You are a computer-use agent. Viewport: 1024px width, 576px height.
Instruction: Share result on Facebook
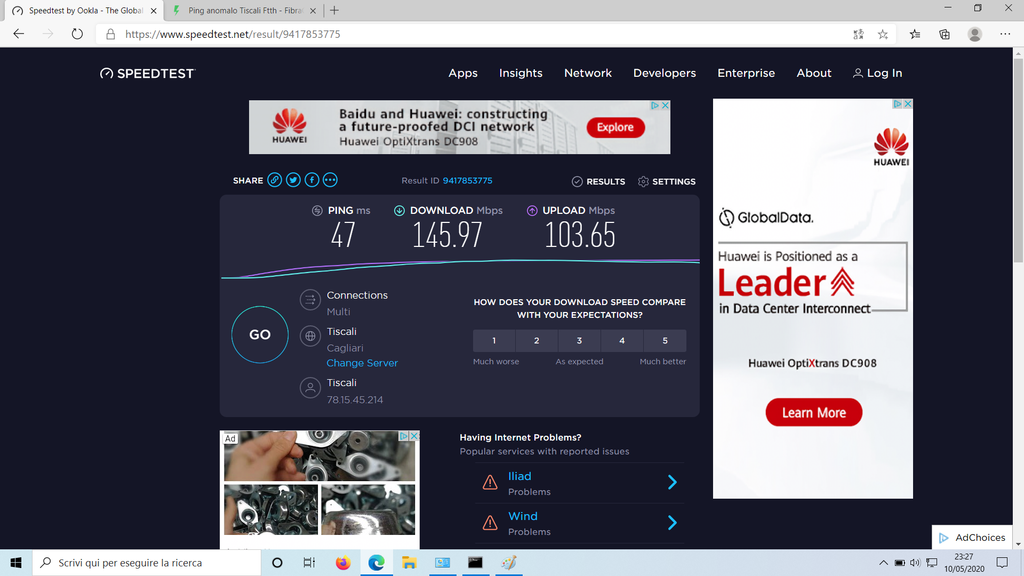coord(312,180)
